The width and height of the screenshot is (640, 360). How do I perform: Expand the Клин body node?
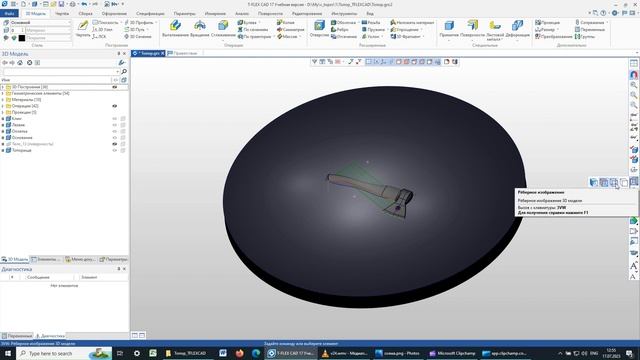click(x=3, y=118)
